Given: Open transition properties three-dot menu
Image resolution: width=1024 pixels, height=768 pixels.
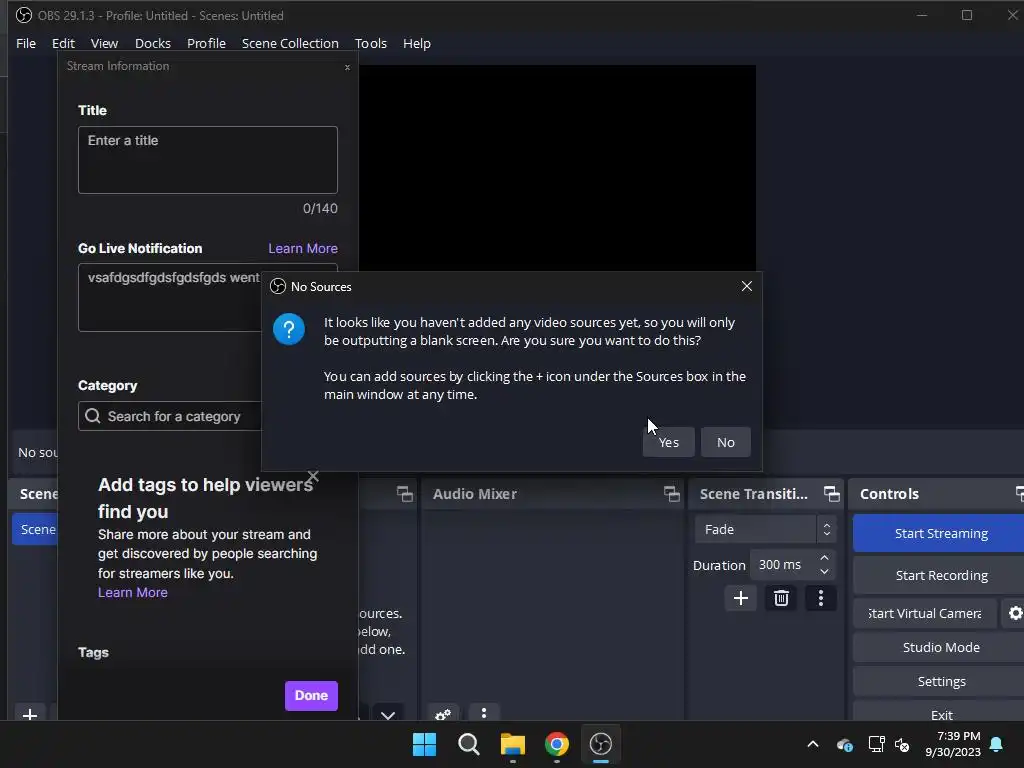Looking at the screenshot, I should click(821, 598).
